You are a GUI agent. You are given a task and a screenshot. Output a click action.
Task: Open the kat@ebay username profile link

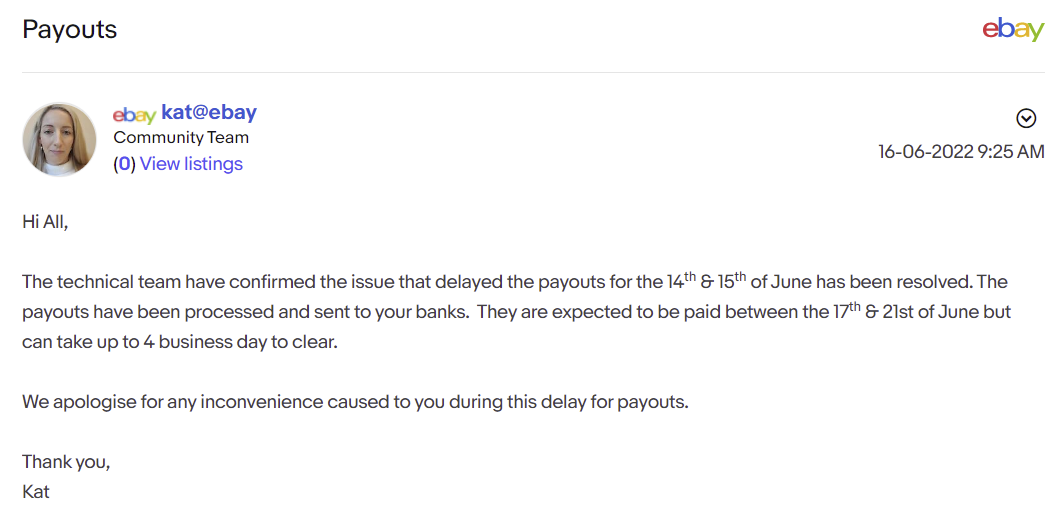coord(209,112)
